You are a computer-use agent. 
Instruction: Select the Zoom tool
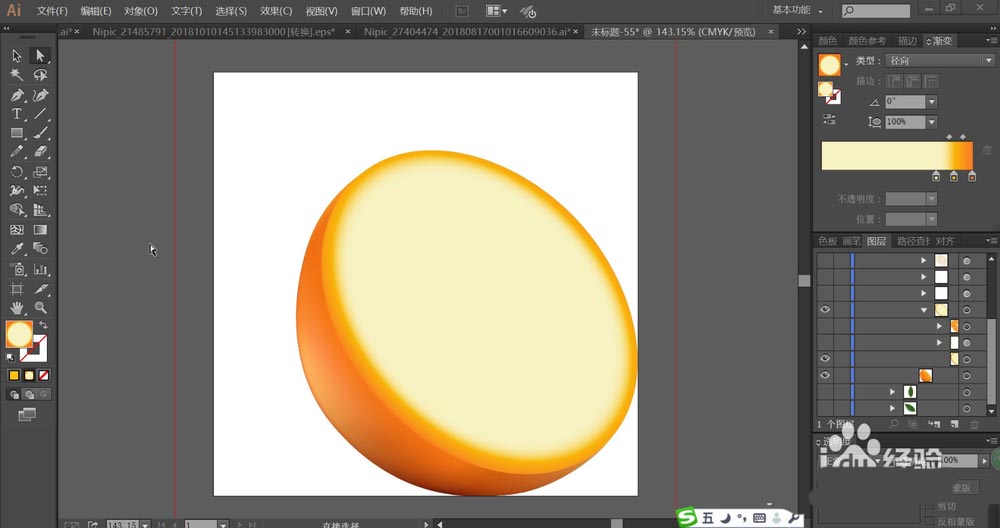(x=40, y=308)
